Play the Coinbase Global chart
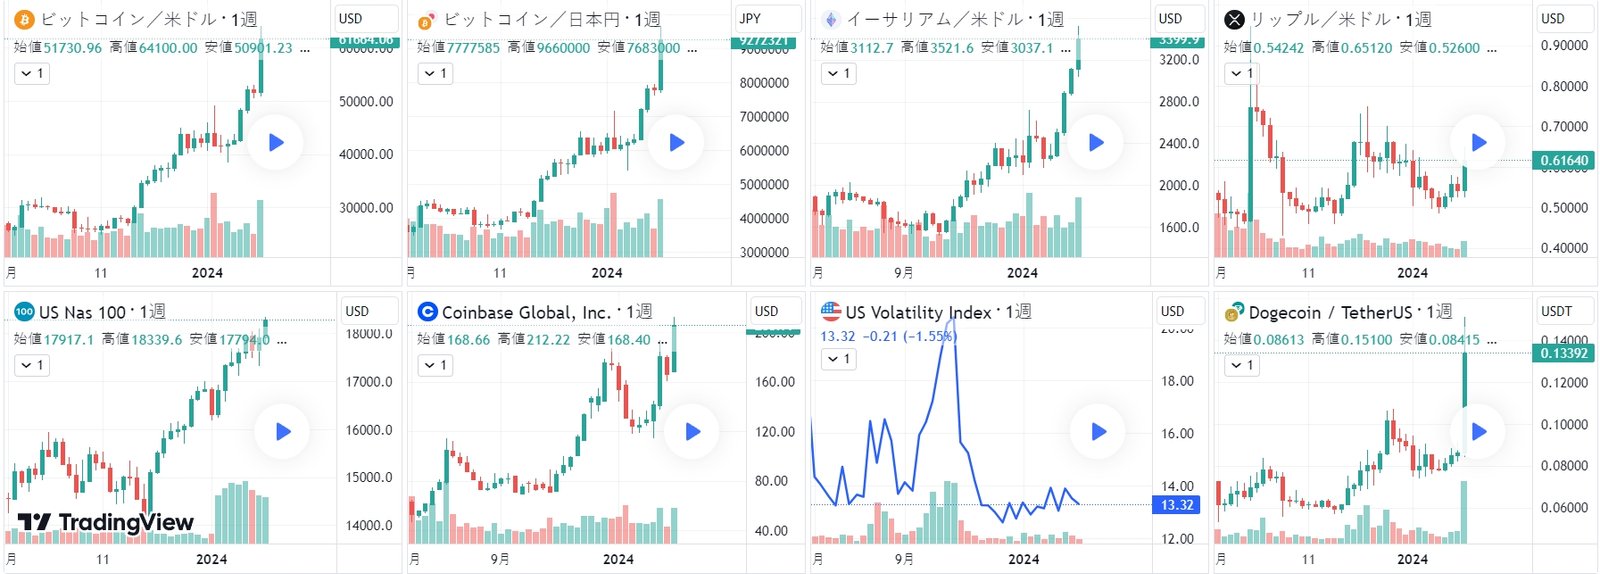Image resolution: width=1600 pixels, height=574 pixels. 692,432
